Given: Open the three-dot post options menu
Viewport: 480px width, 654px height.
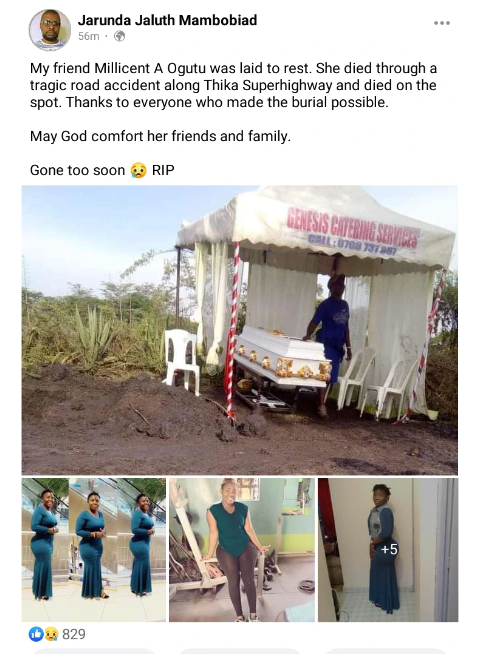Looking at the screenshot, I should coord(442,23).
